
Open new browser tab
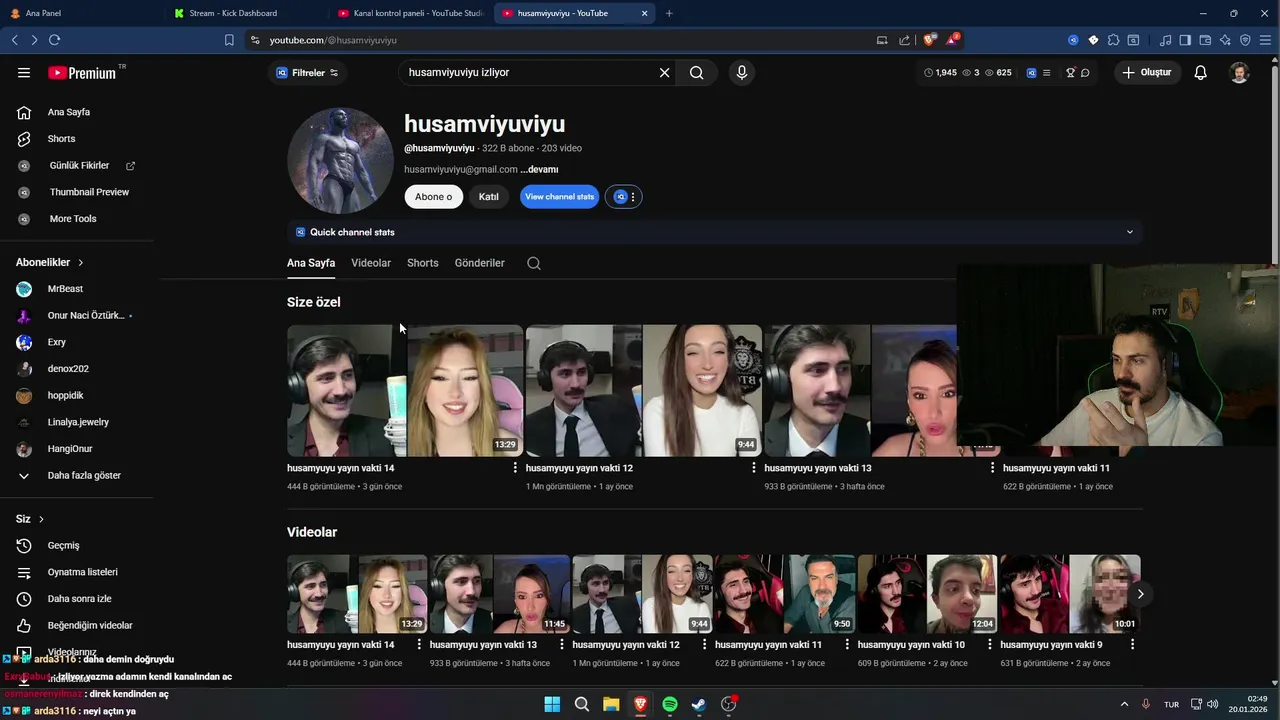(669, 13)
